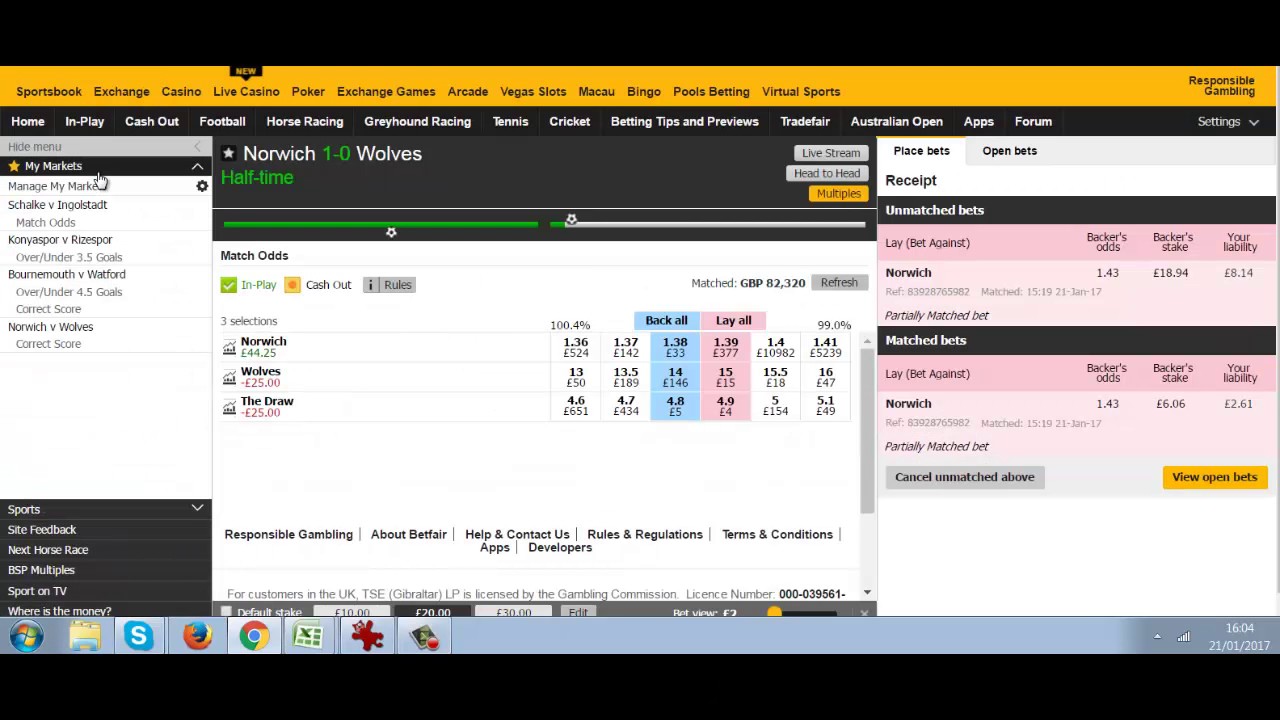Viewport: 1280px width, 720px height.
Task: Select the £20.00 default stake
Action: 433,612
